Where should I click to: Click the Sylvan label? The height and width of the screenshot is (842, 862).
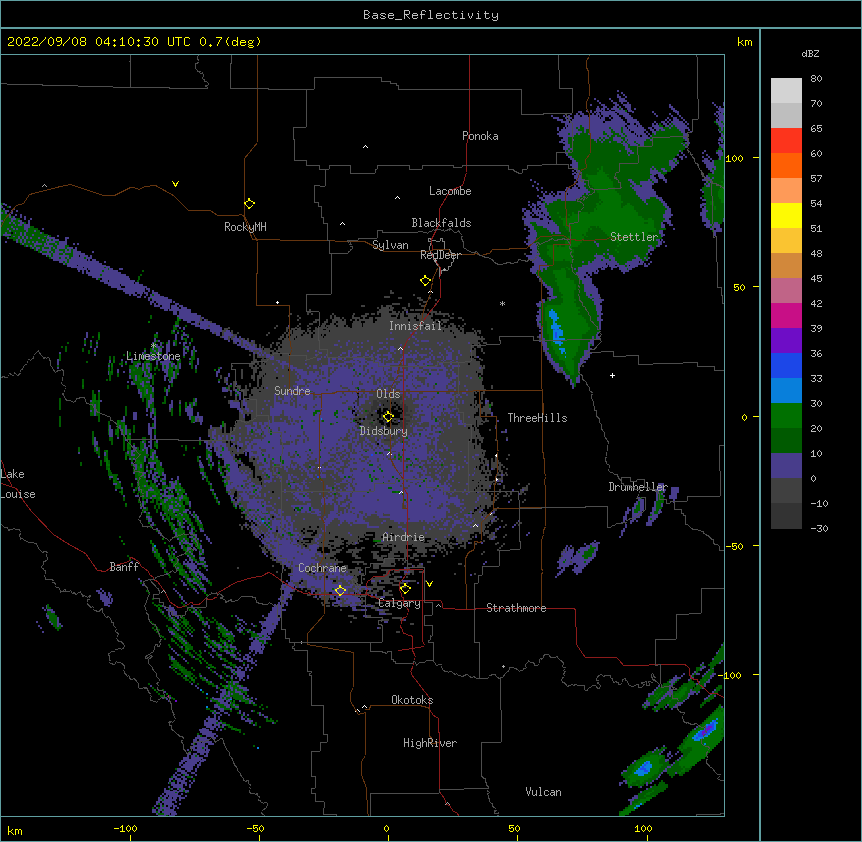click(x=390, y=245)
